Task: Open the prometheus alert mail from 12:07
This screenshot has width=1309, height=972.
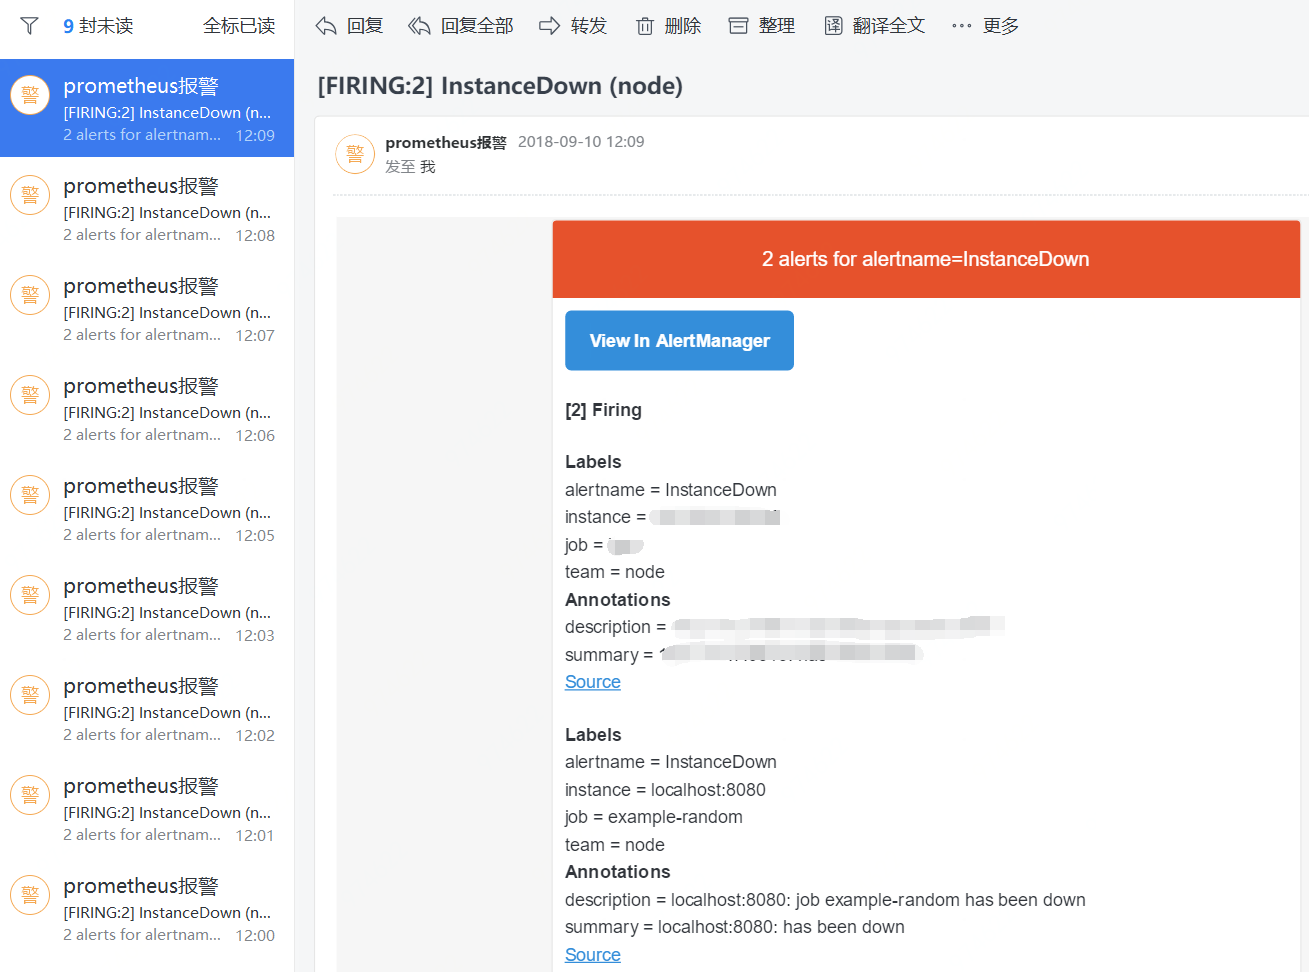Action: click(147, 308)
